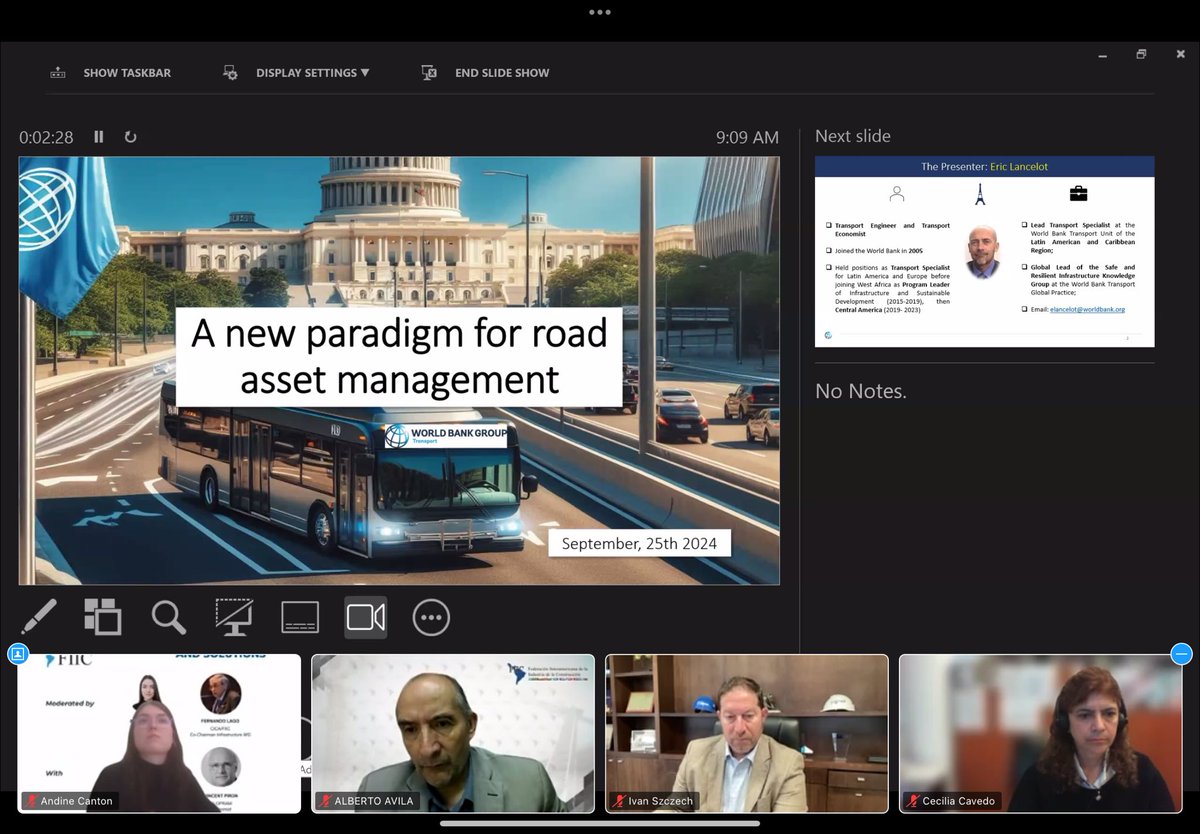This screenshot has width=1200, height=834.
Task: Click the Next slide label
Action: (x=853, y=136)
